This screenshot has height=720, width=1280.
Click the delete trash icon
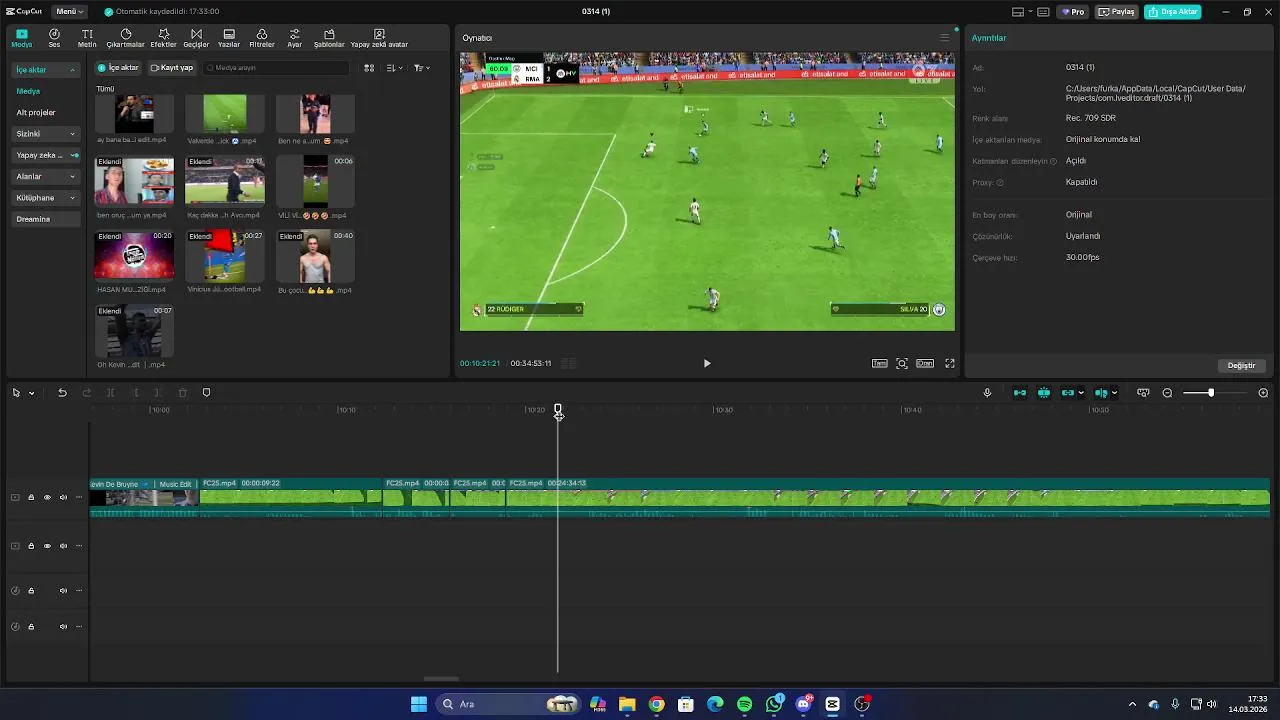(x=182, y=393)
